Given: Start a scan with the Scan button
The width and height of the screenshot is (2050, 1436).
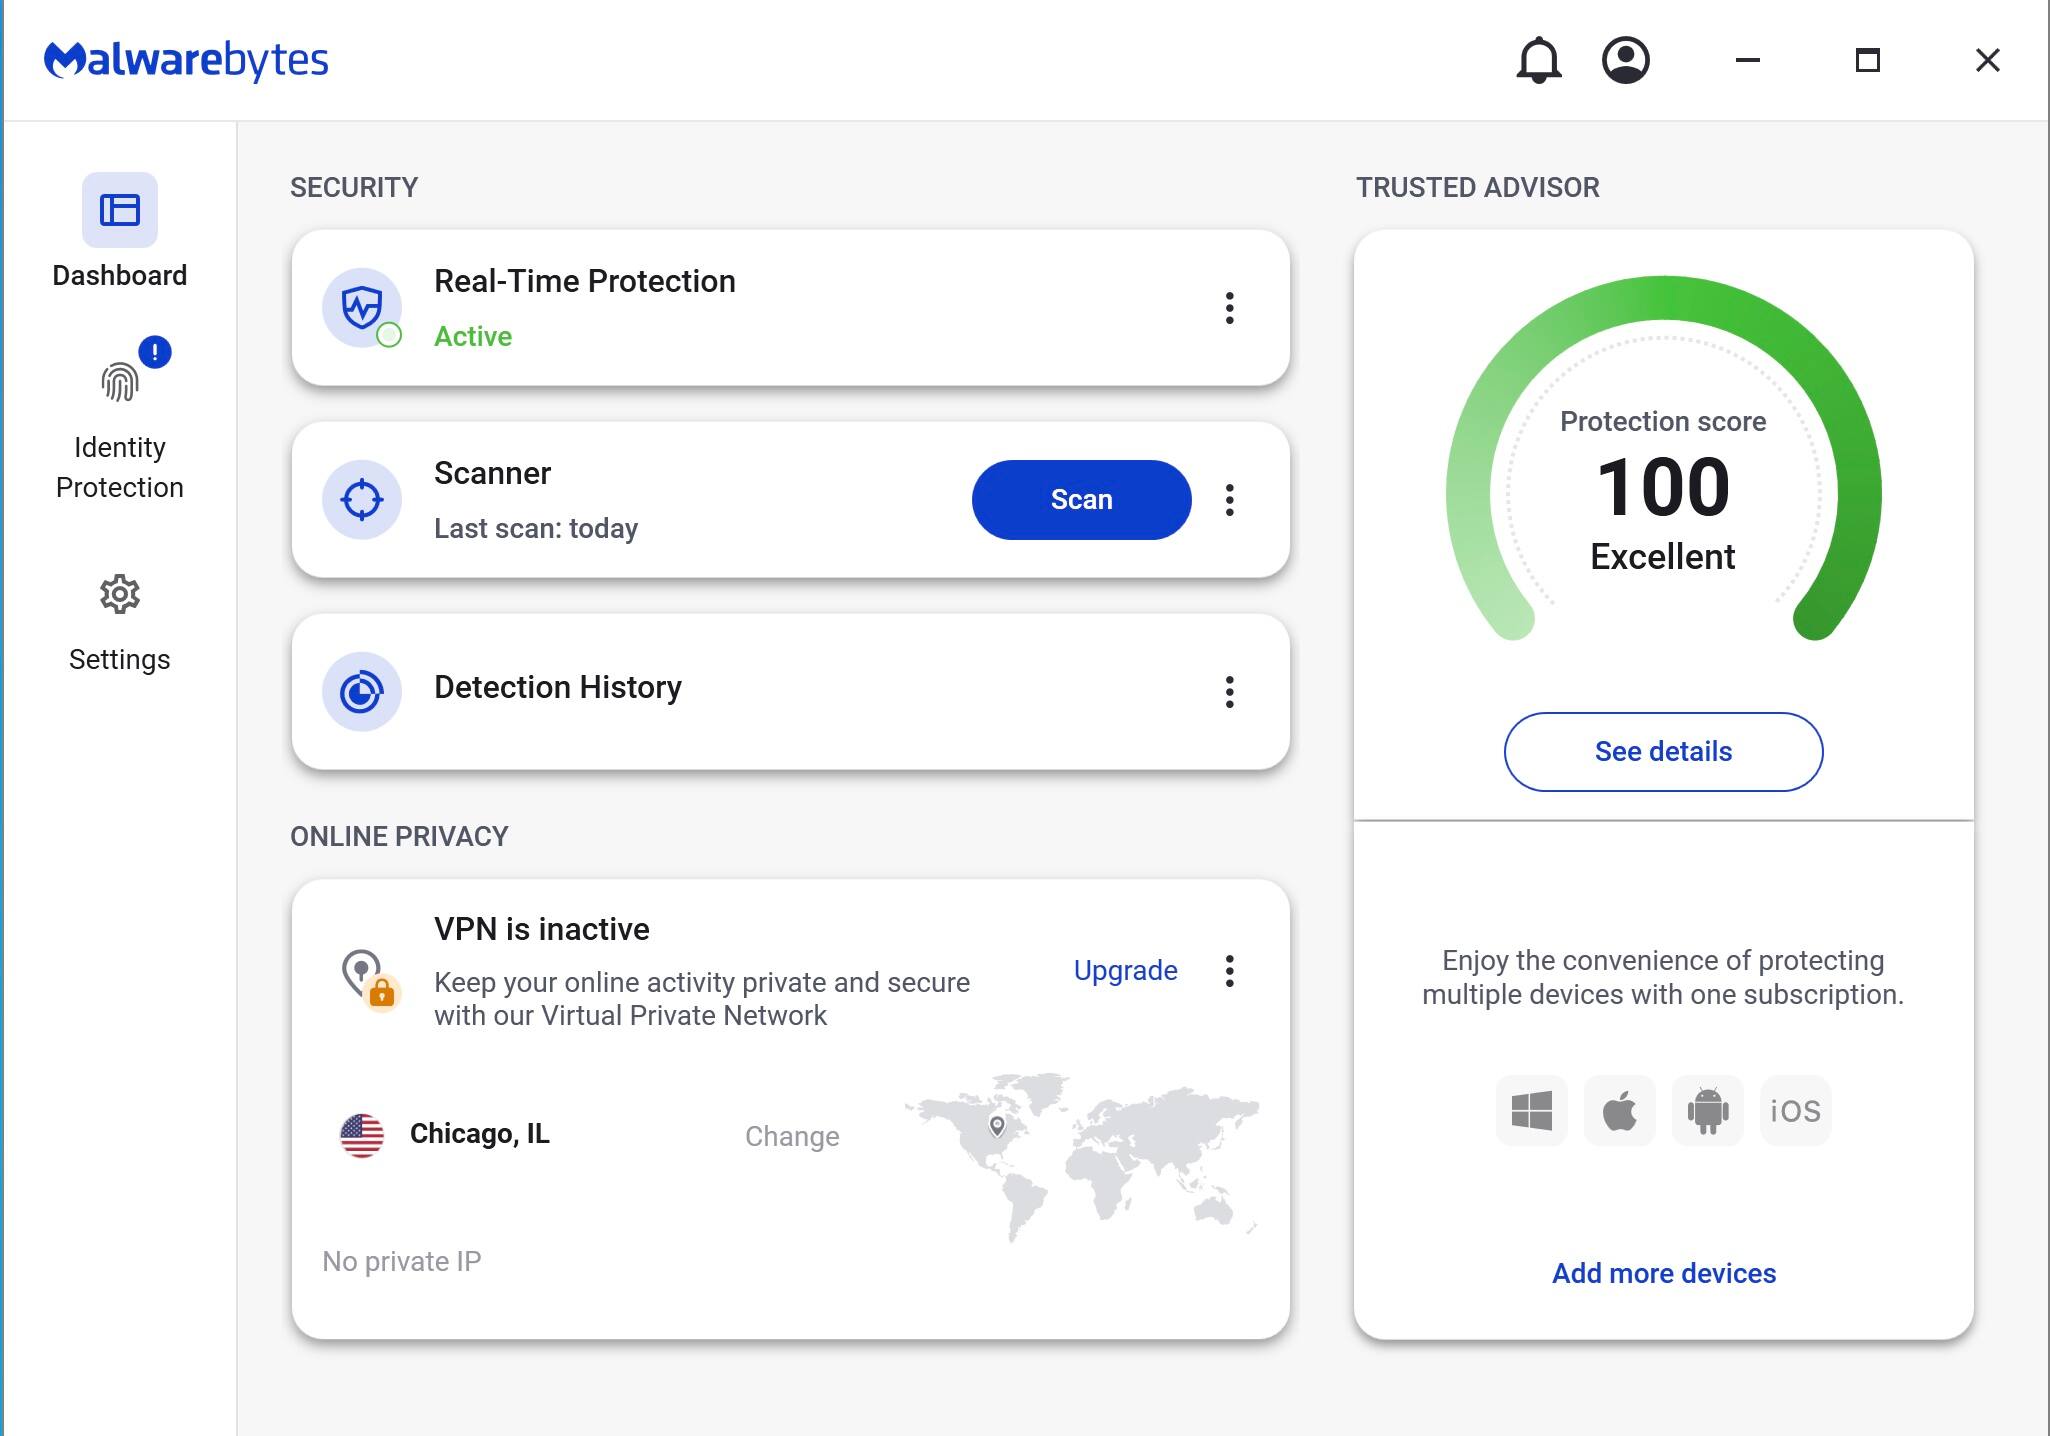Looking at the screenshot, I should click(x=1081, y=499).
